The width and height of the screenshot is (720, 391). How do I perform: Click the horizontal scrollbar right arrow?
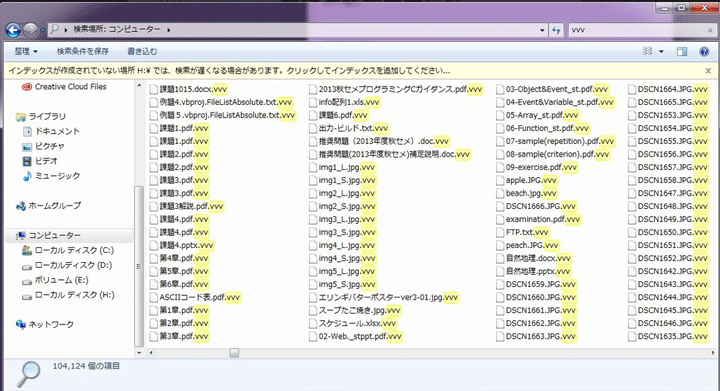tap(713, 353)
